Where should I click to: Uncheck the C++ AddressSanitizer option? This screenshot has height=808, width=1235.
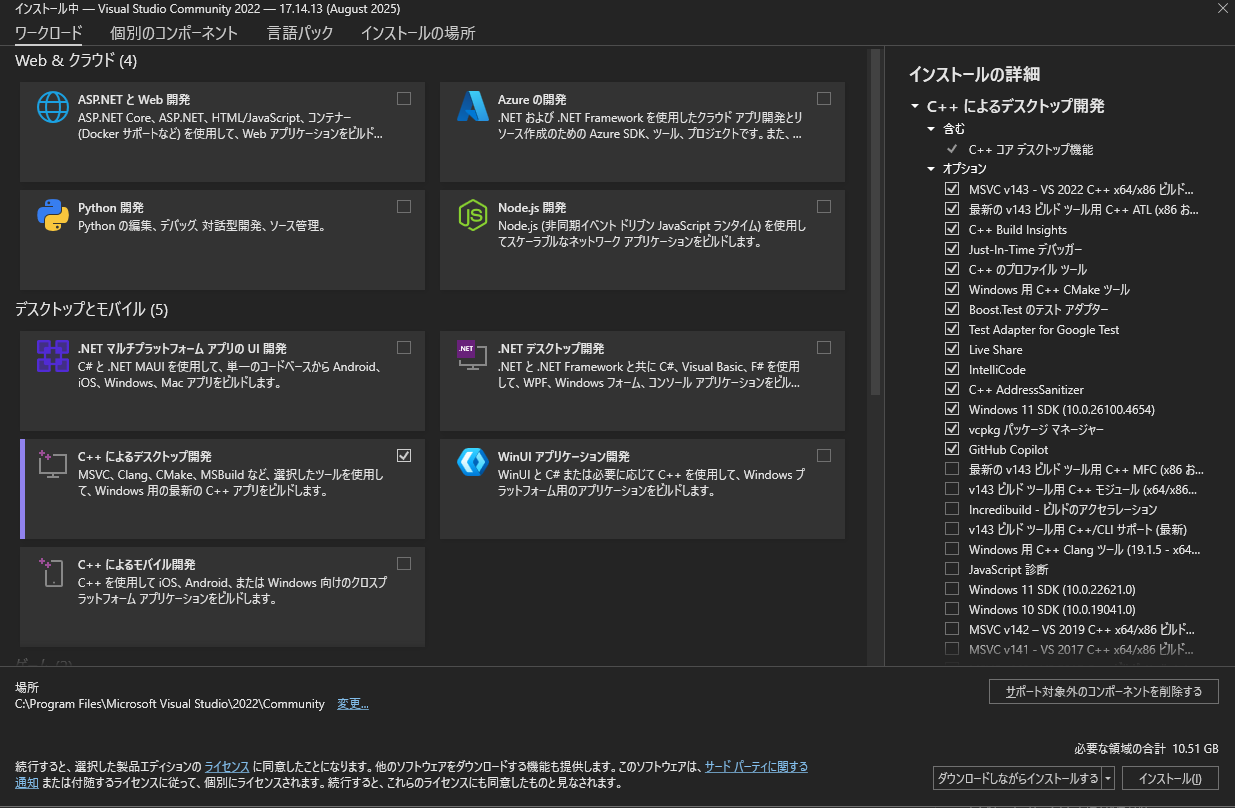[952, 389]
